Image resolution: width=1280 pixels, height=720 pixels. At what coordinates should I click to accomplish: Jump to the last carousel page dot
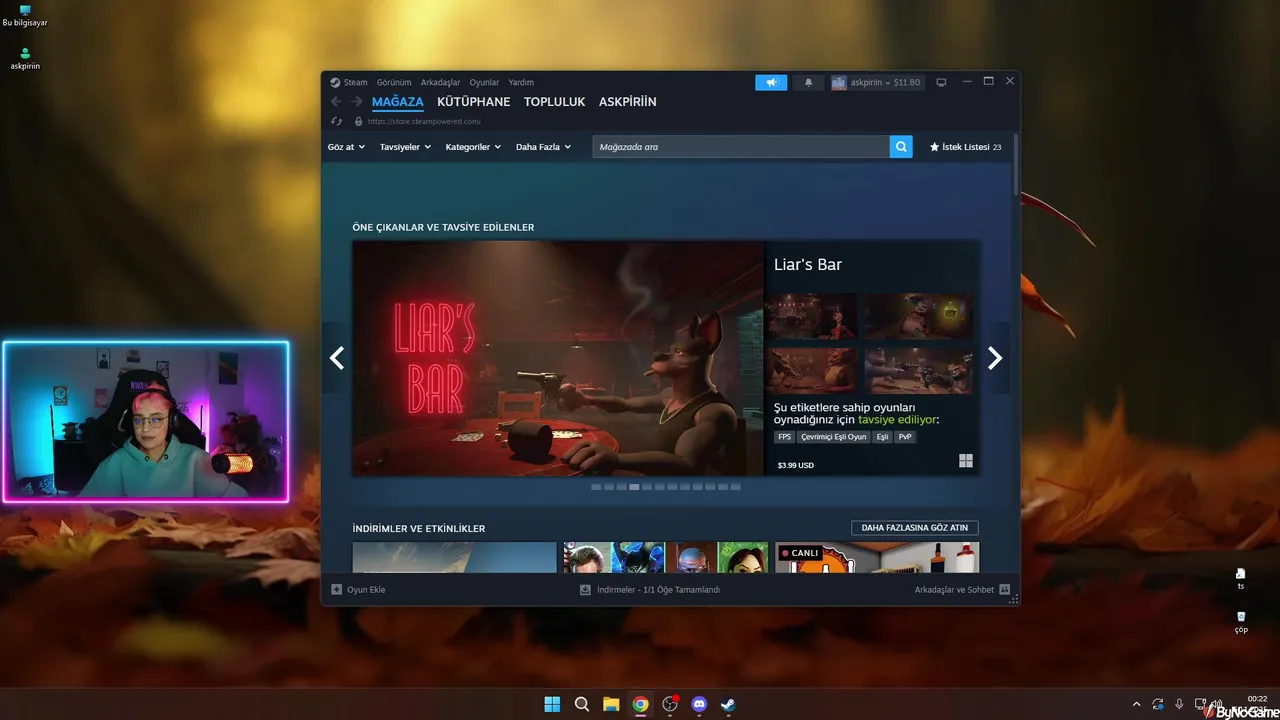pos(736,487)
